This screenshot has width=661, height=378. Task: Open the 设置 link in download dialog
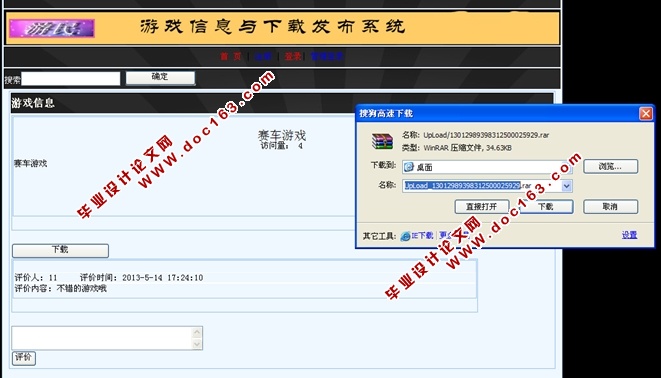629,235
